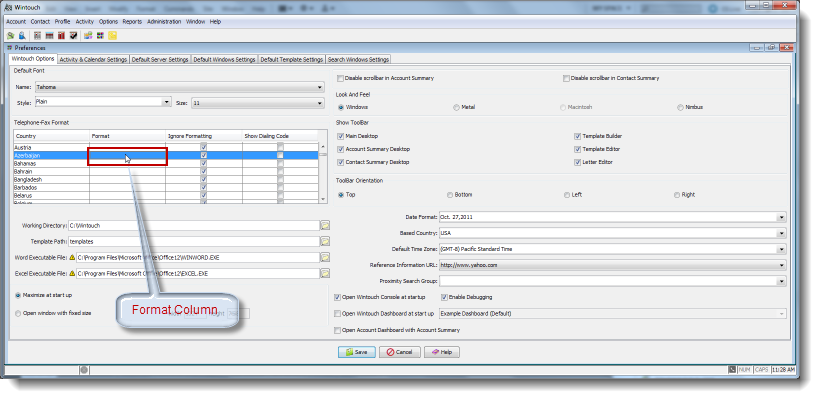Click the gray calendar toolbar icon beside contact search

click(x=38, y=36)
